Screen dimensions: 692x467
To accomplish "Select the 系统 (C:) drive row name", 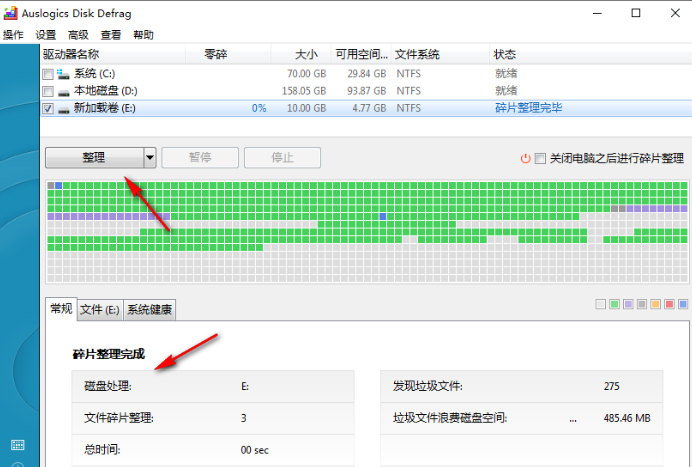I will [x=94, y=74].
